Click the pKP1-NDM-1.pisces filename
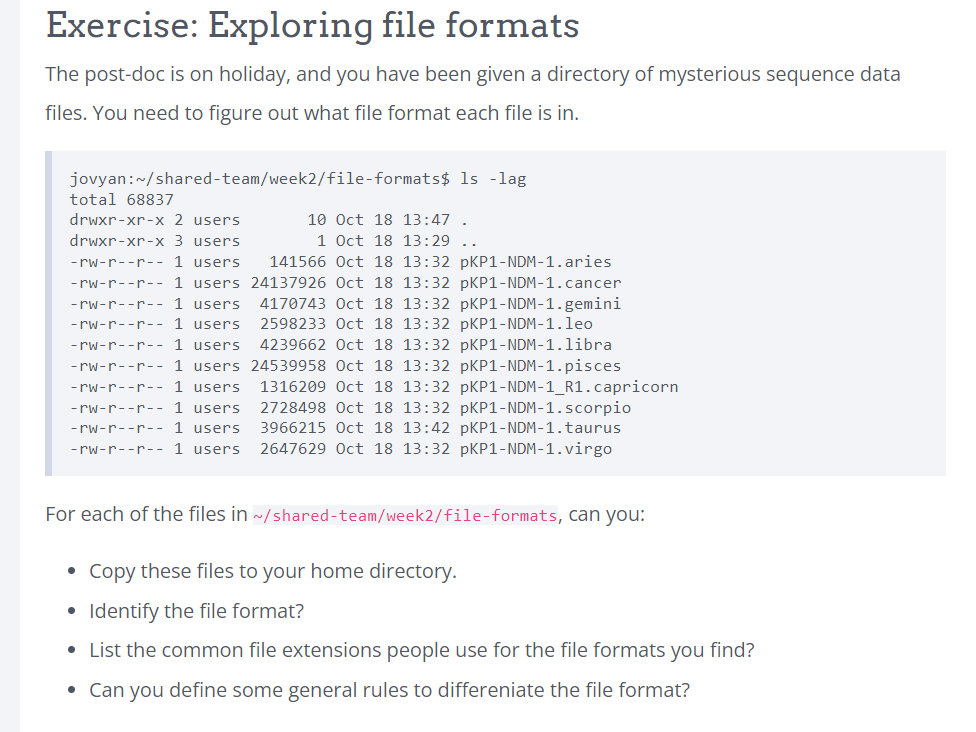Viewport: 976px width, 732px height. coord(540,366)
